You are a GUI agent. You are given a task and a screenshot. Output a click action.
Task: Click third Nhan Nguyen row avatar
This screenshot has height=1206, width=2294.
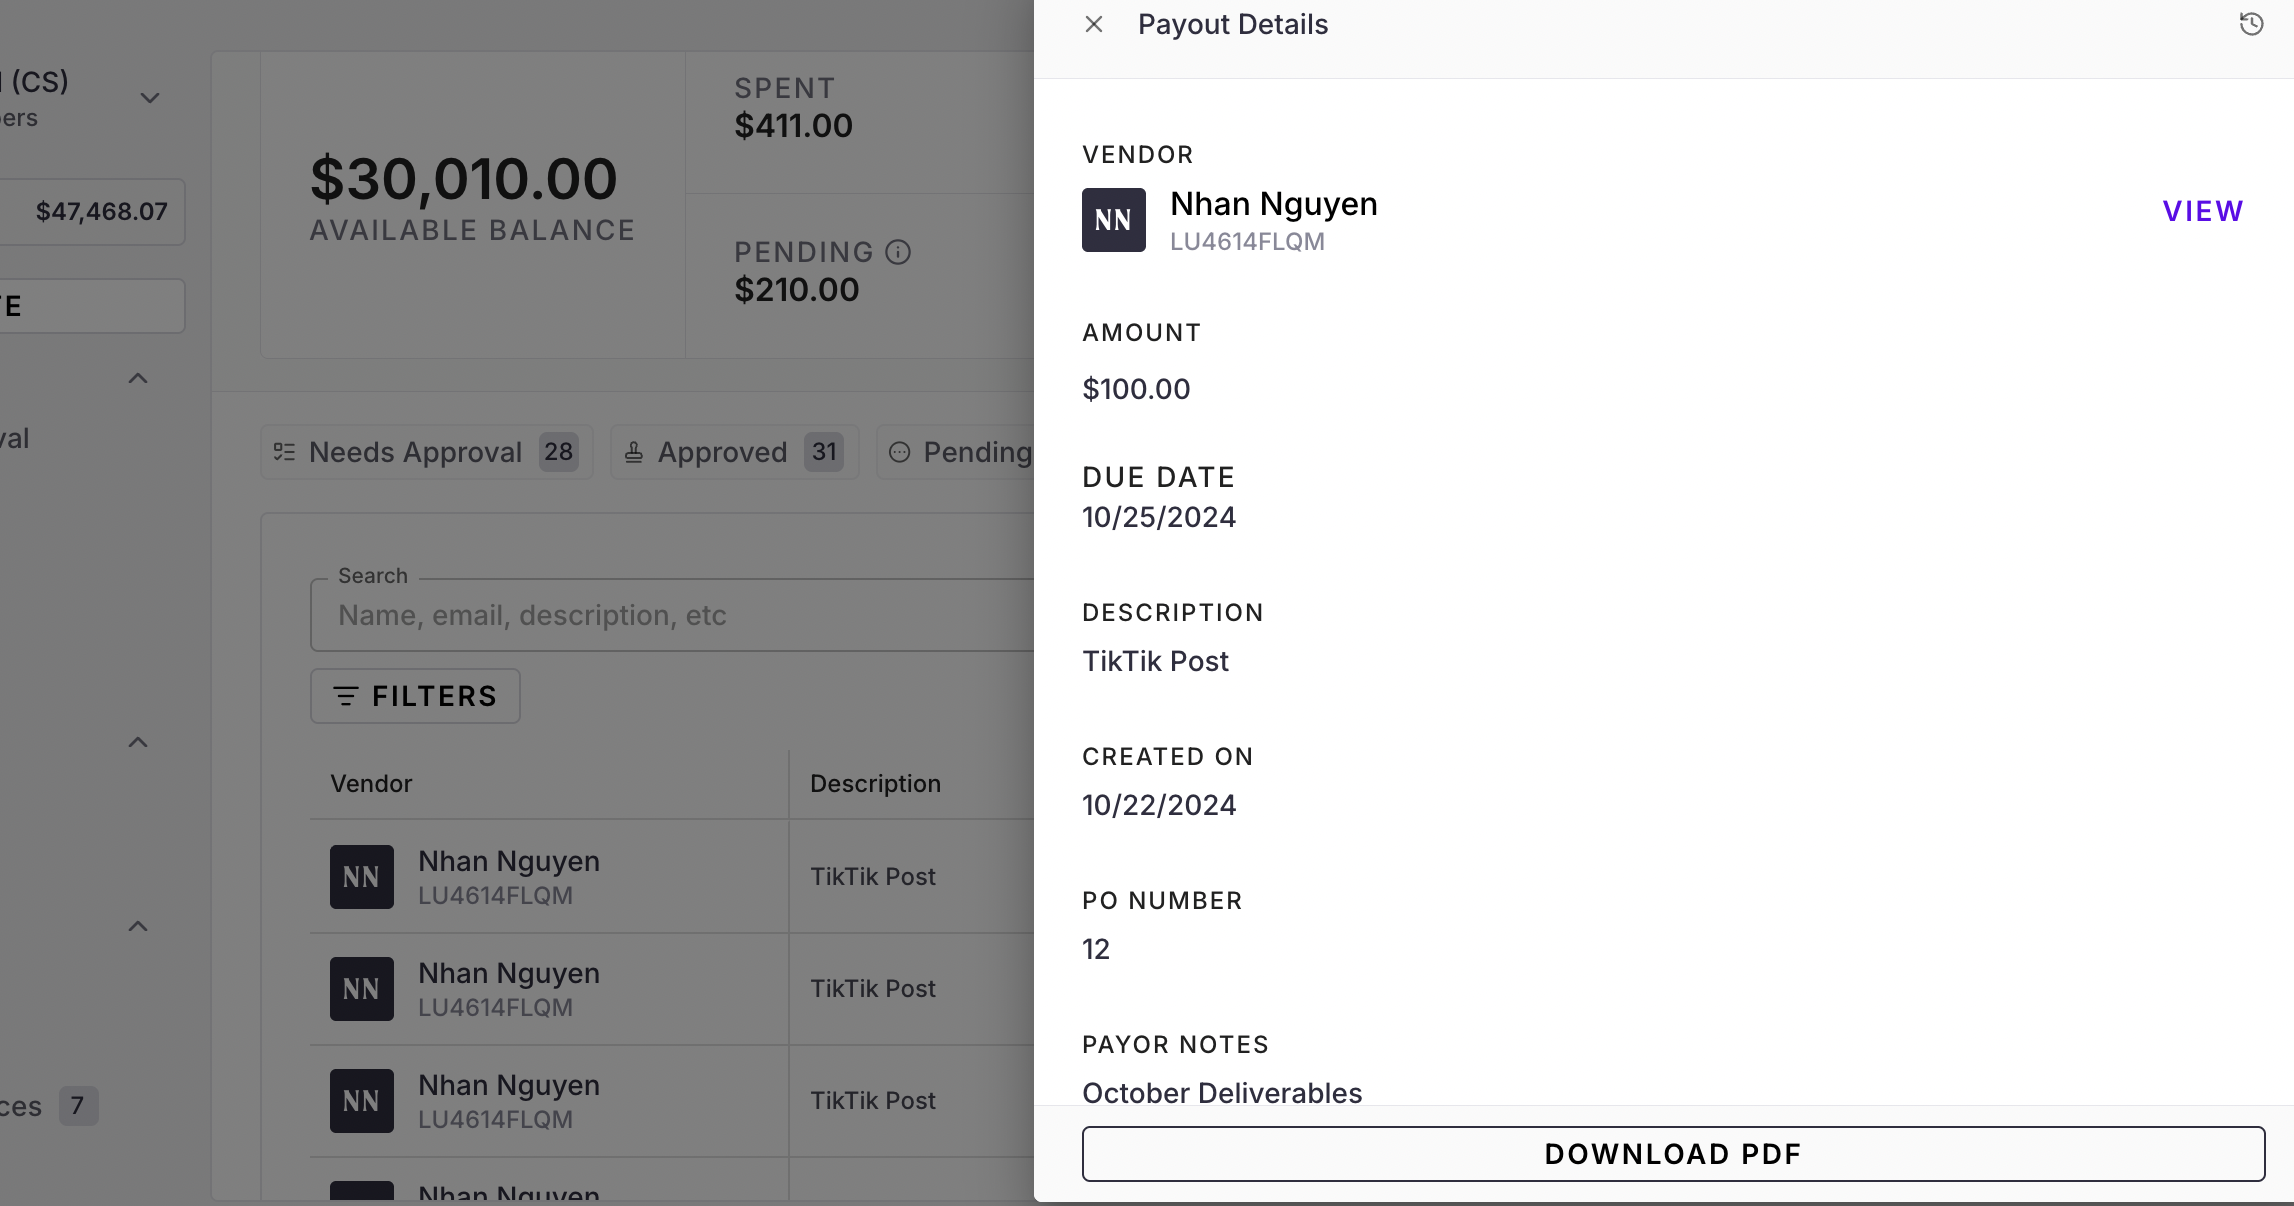pyautogui.click(x=362, y=1101)
